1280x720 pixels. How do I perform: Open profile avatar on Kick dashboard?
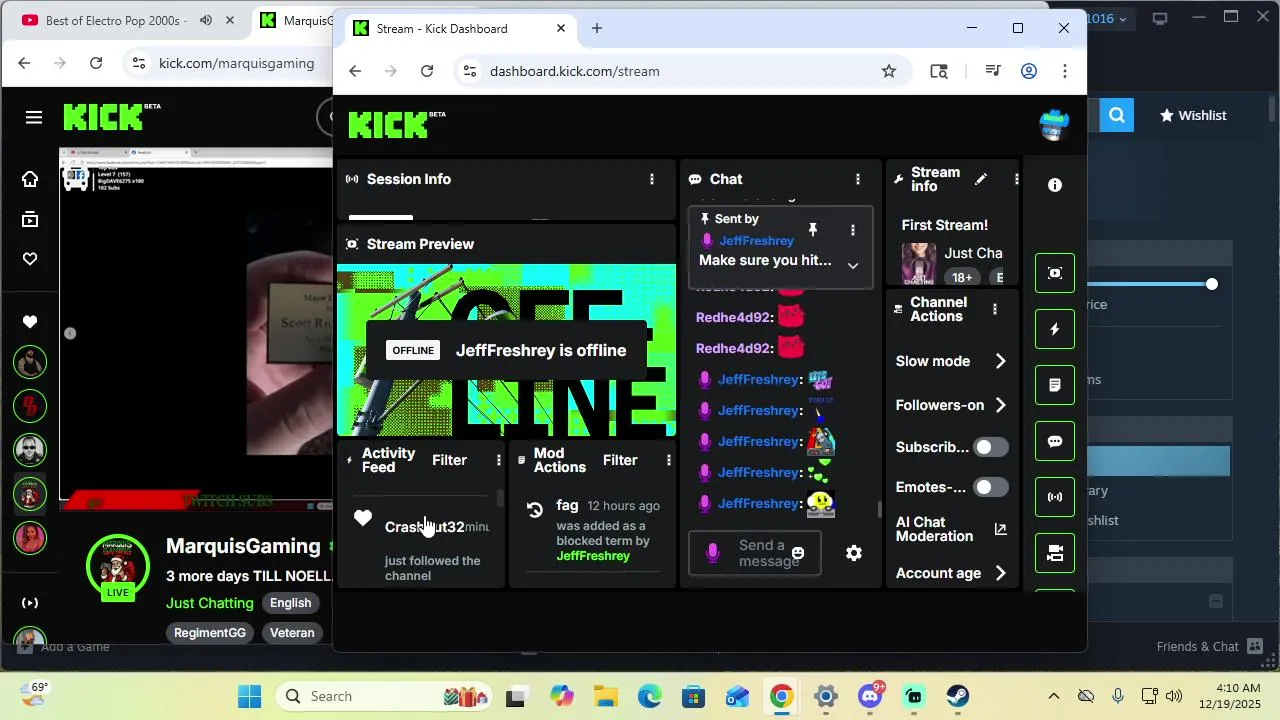(x=1054, y=124)
